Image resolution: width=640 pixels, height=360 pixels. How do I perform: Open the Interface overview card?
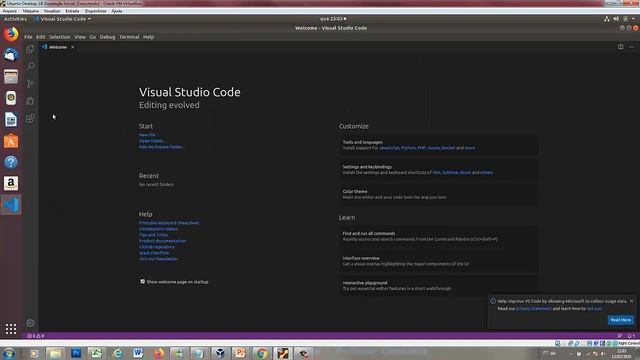[439, 261]
